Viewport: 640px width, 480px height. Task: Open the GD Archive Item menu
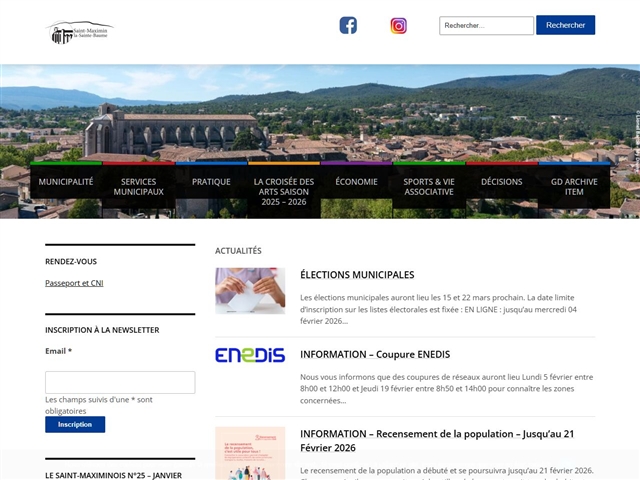click(x=574, y=187)
